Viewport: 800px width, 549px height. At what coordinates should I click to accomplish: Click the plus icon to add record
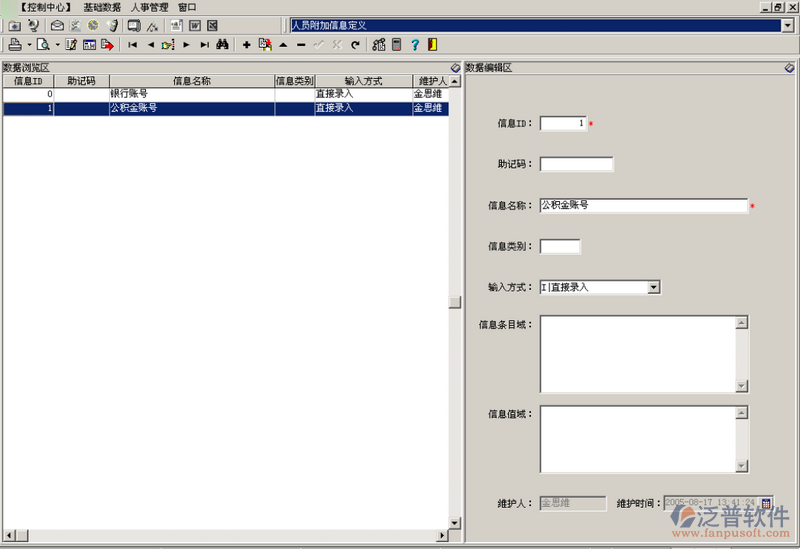click(246, 45)
